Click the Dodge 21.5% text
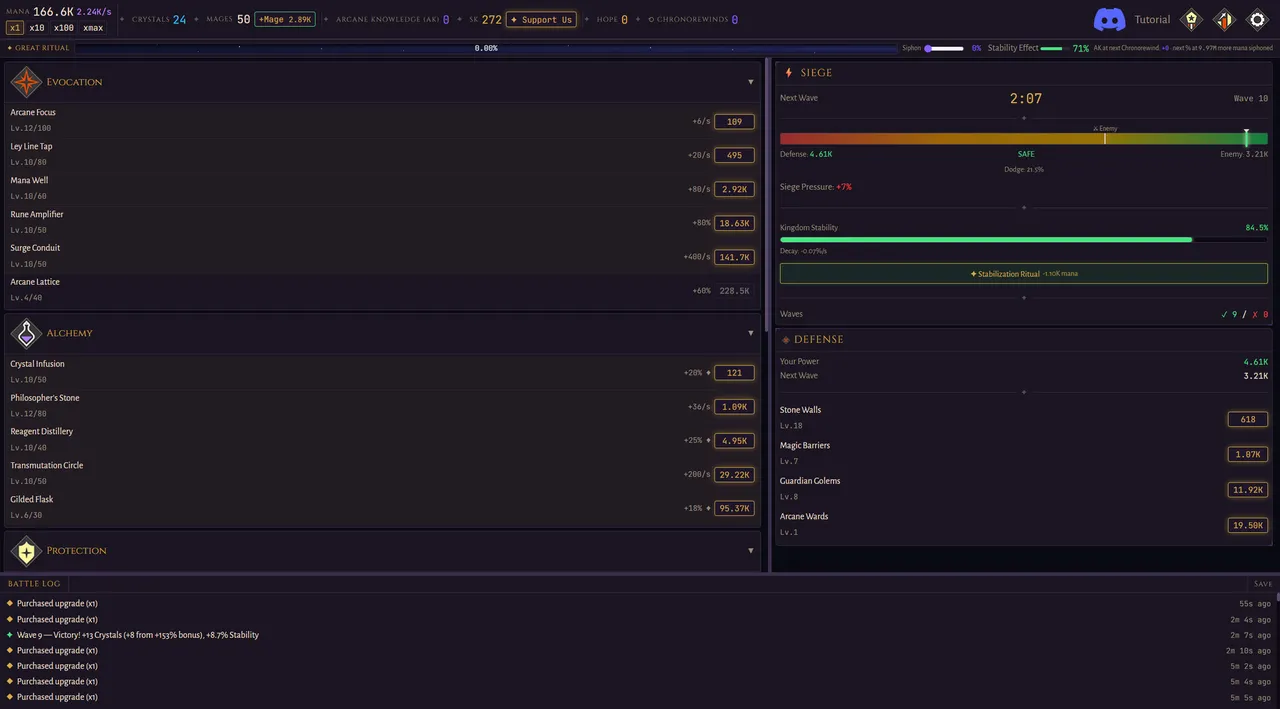 (x=1024, y=169)
